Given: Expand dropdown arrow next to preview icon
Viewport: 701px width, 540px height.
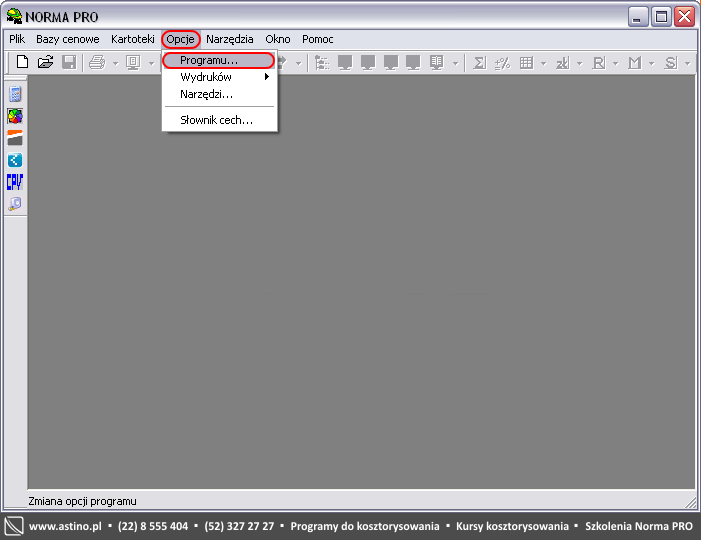Looking at the screenshot, I should [152, 63].
